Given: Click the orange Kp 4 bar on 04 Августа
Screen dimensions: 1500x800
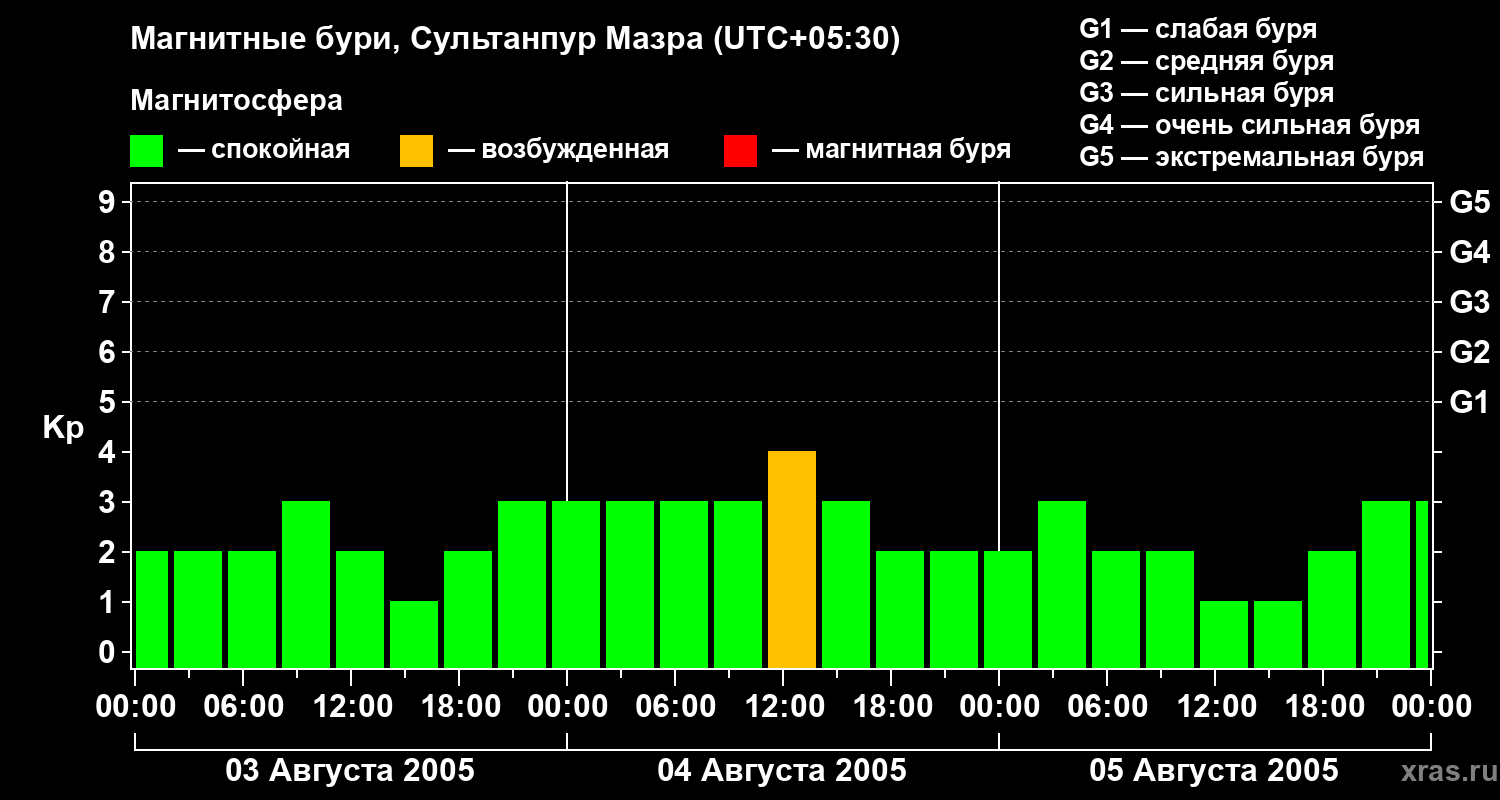Looking at the screenshot, I should (792, 559).
